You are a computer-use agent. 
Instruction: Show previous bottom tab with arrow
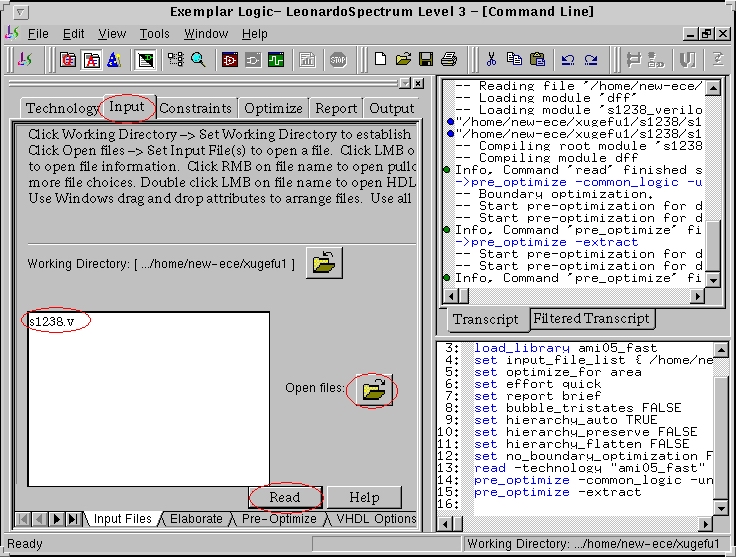coord(39,519)
